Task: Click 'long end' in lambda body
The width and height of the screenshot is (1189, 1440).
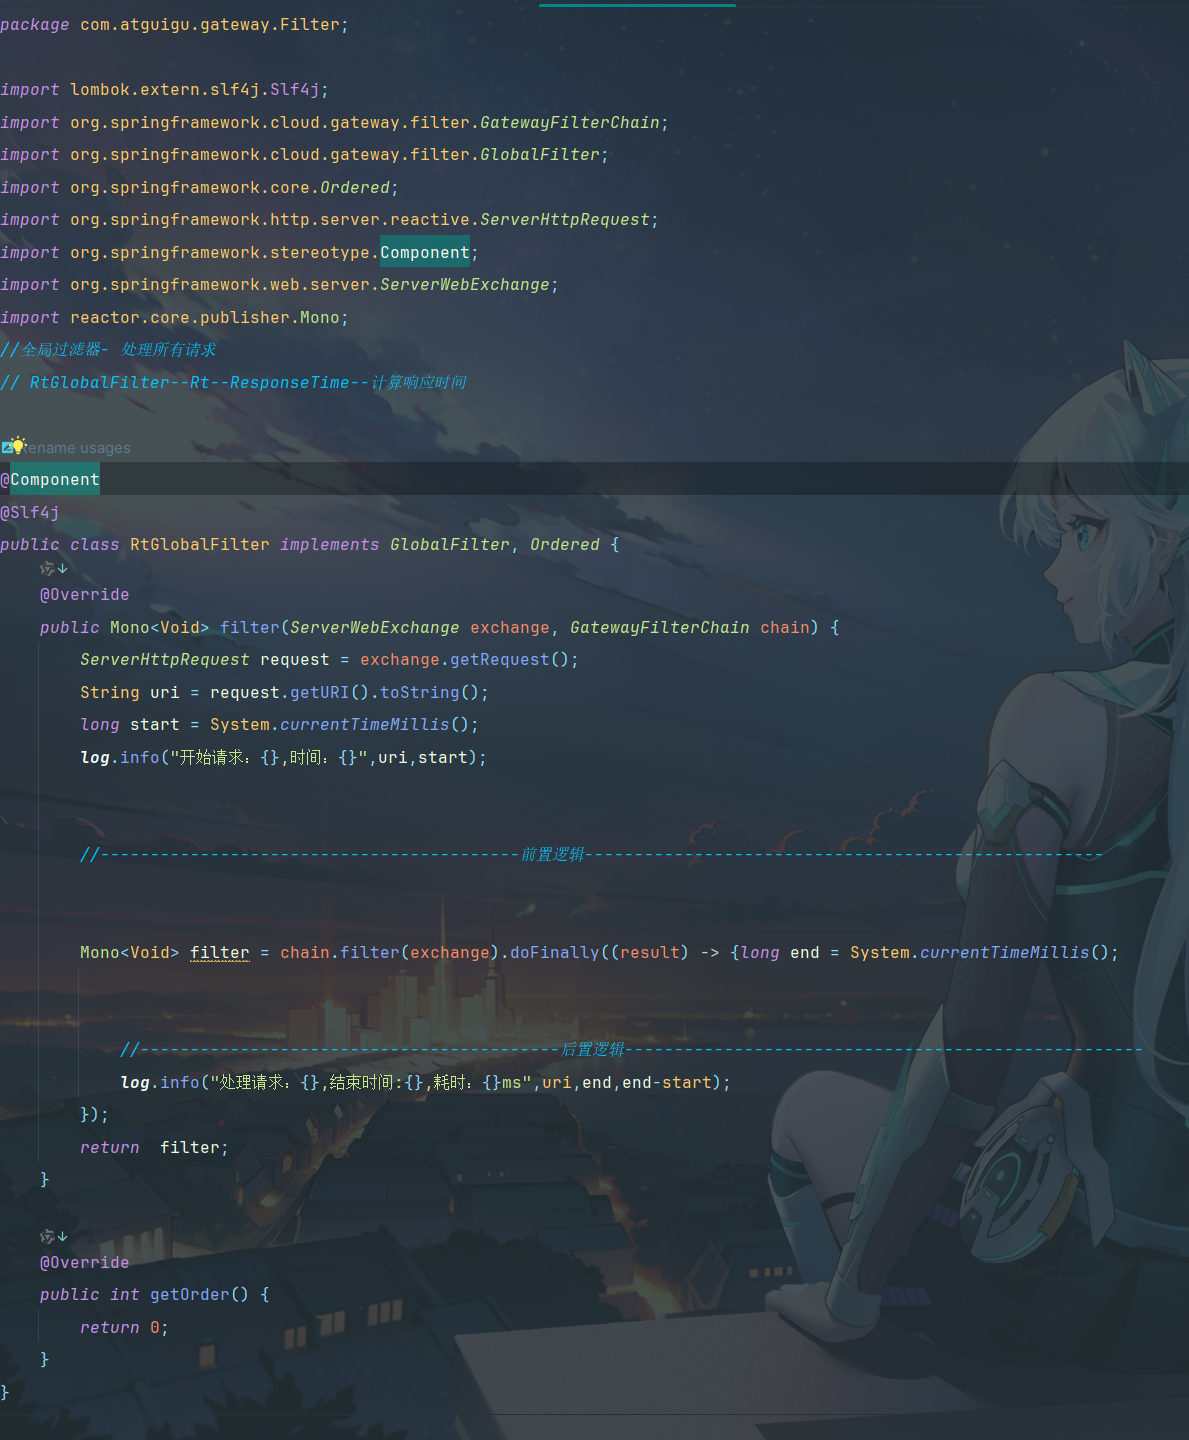Action: 780,953
